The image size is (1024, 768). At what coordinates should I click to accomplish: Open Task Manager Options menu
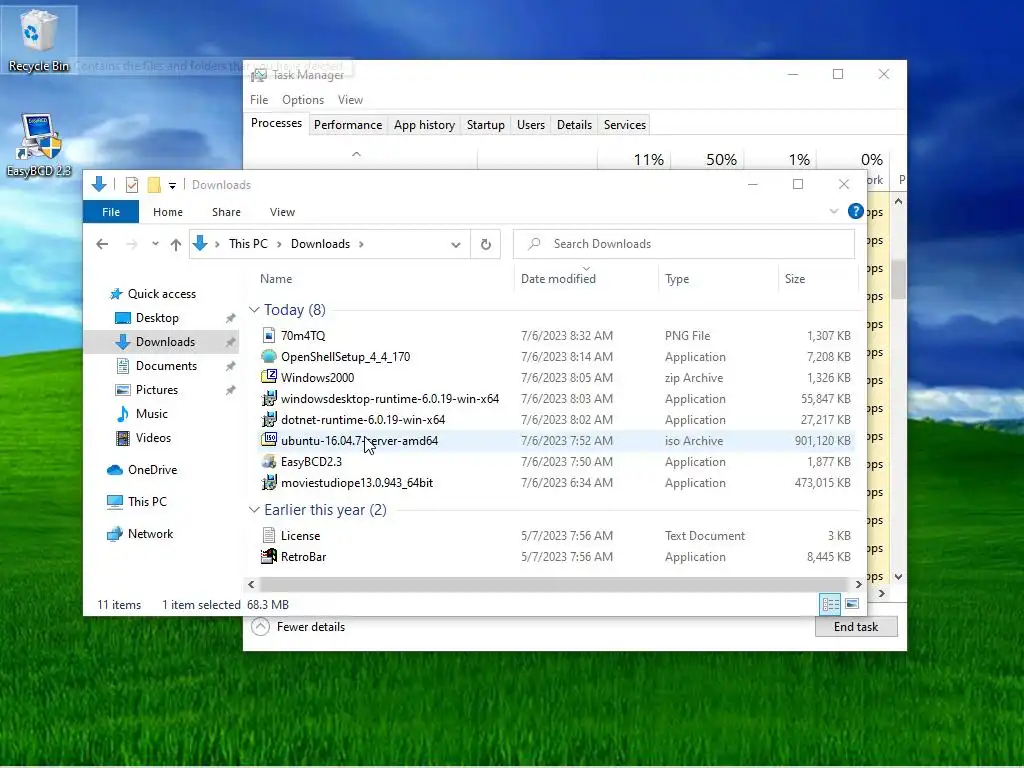coord(303,100)
